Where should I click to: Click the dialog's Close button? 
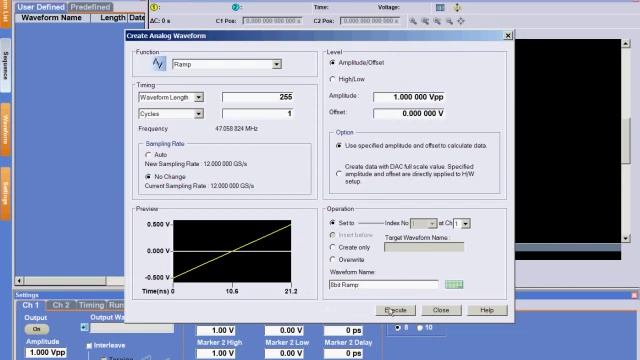441,310
